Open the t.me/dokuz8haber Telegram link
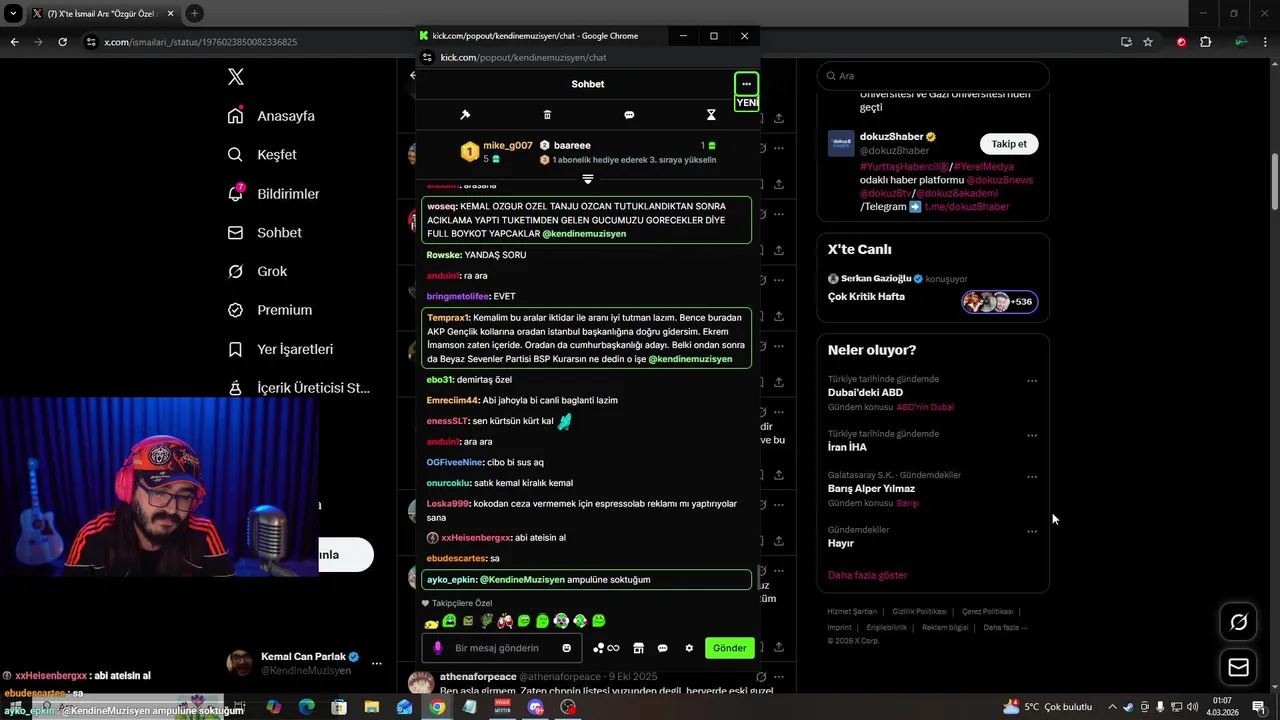The height and width of the screenshot is (720, 1280). [966, 207]
